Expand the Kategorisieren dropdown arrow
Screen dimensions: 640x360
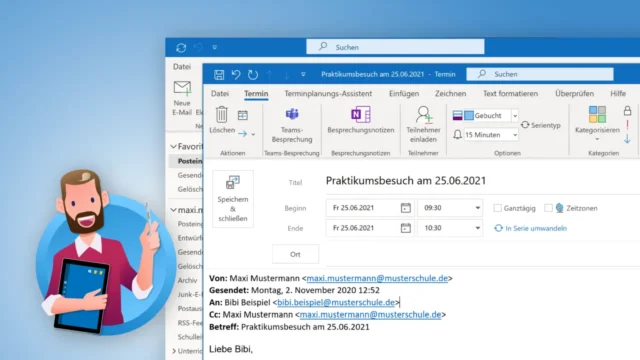[597, 140]
